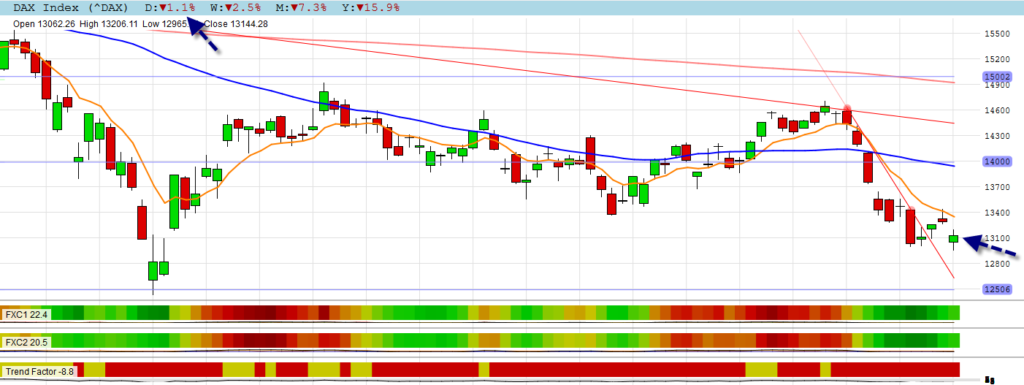1024x385 pixels.
Task: Select the "Close 13144.28" price readout
Action: [236, 24]
